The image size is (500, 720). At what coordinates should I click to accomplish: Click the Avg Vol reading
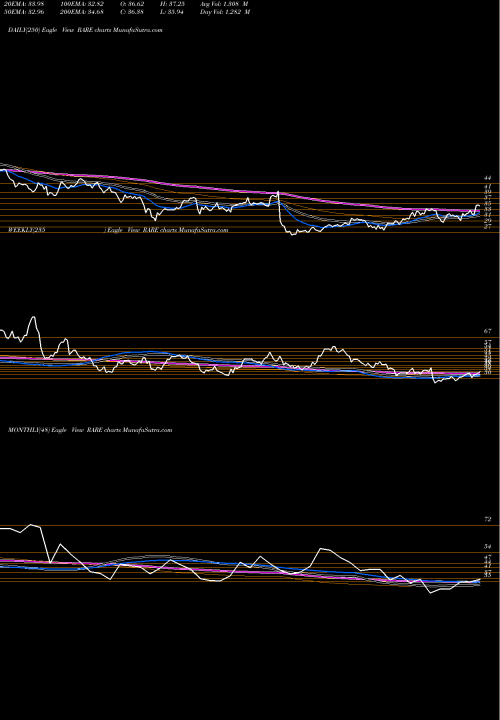(225, 4)
